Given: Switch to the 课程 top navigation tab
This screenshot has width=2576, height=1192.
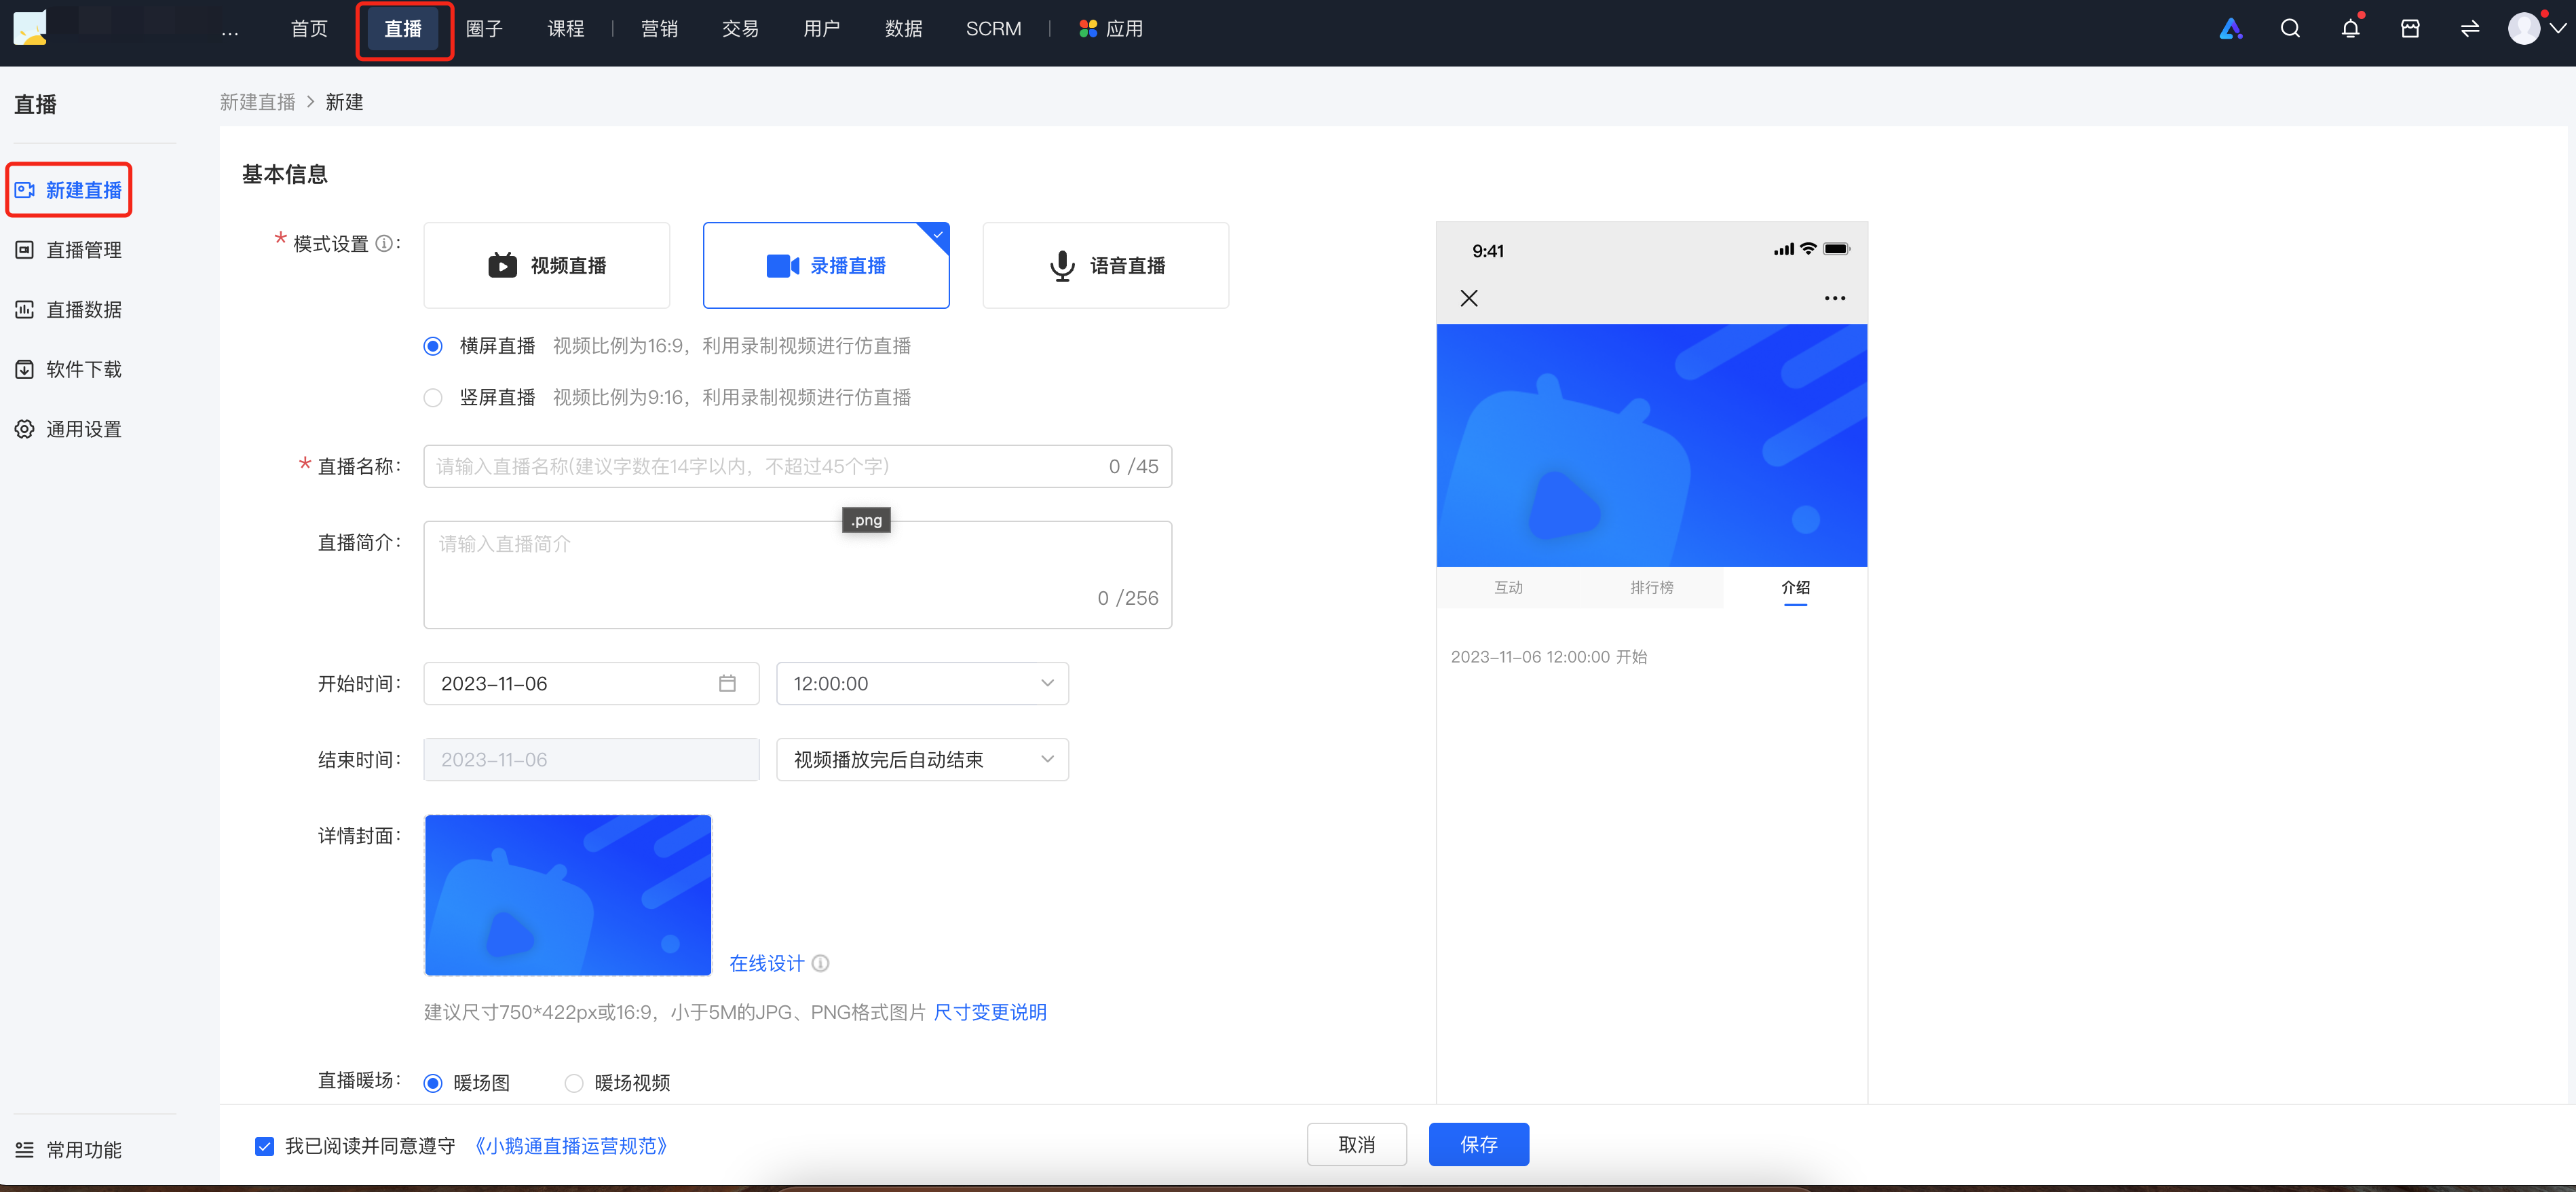Looking at the screenshot, I should point(565,29).
